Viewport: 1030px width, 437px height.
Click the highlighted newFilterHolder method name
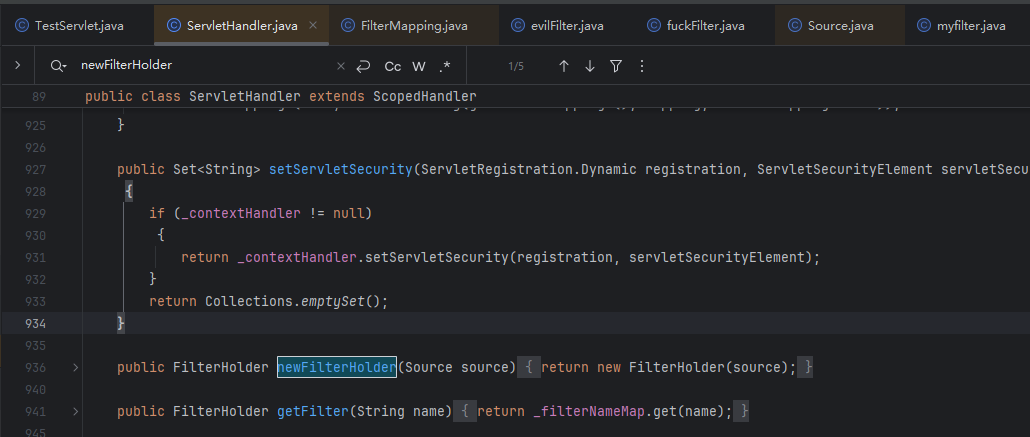(x=336, y=367)
